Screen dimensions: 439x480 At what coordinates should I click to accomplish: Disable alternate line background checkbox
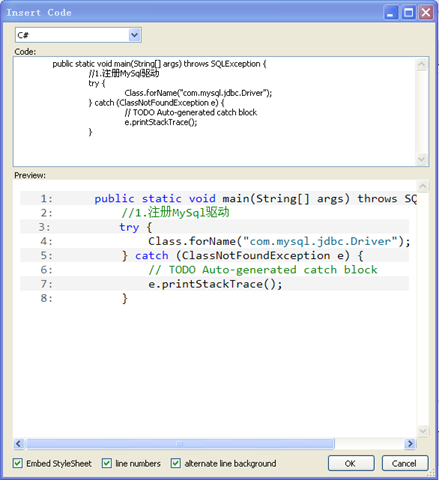tap(176, 463)
